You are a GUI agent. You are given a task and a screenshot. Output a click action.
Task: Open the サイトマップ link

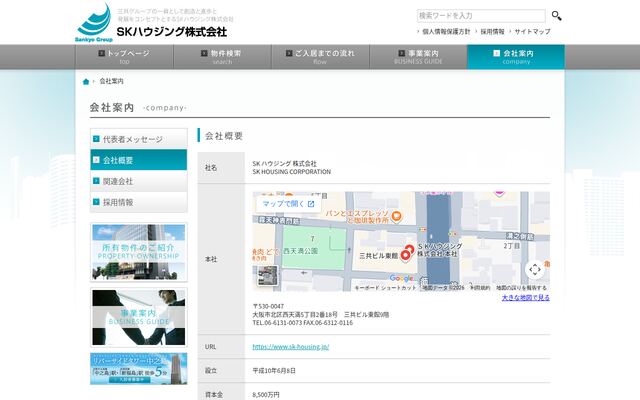click(532, 31)
